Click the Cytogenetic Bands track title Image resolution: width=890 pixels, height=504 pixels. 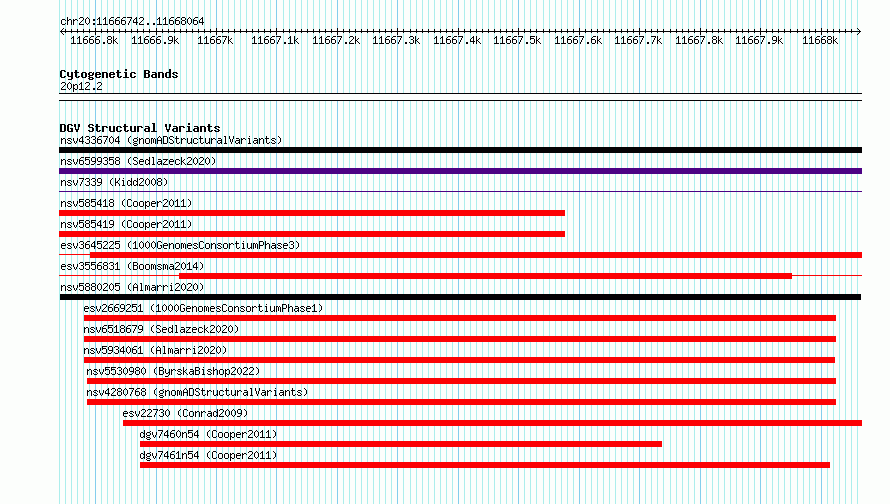tap(119, 74)
